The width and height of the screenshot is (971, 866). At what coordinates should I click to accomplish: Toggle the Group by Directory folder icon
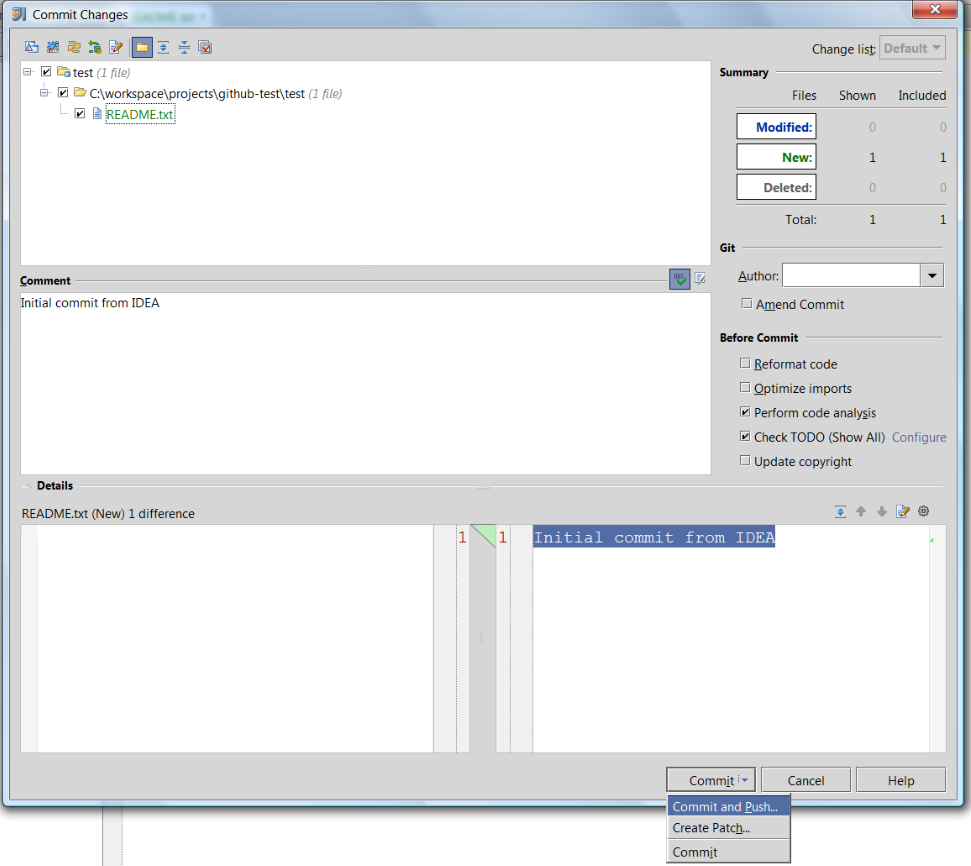point(142,47)
